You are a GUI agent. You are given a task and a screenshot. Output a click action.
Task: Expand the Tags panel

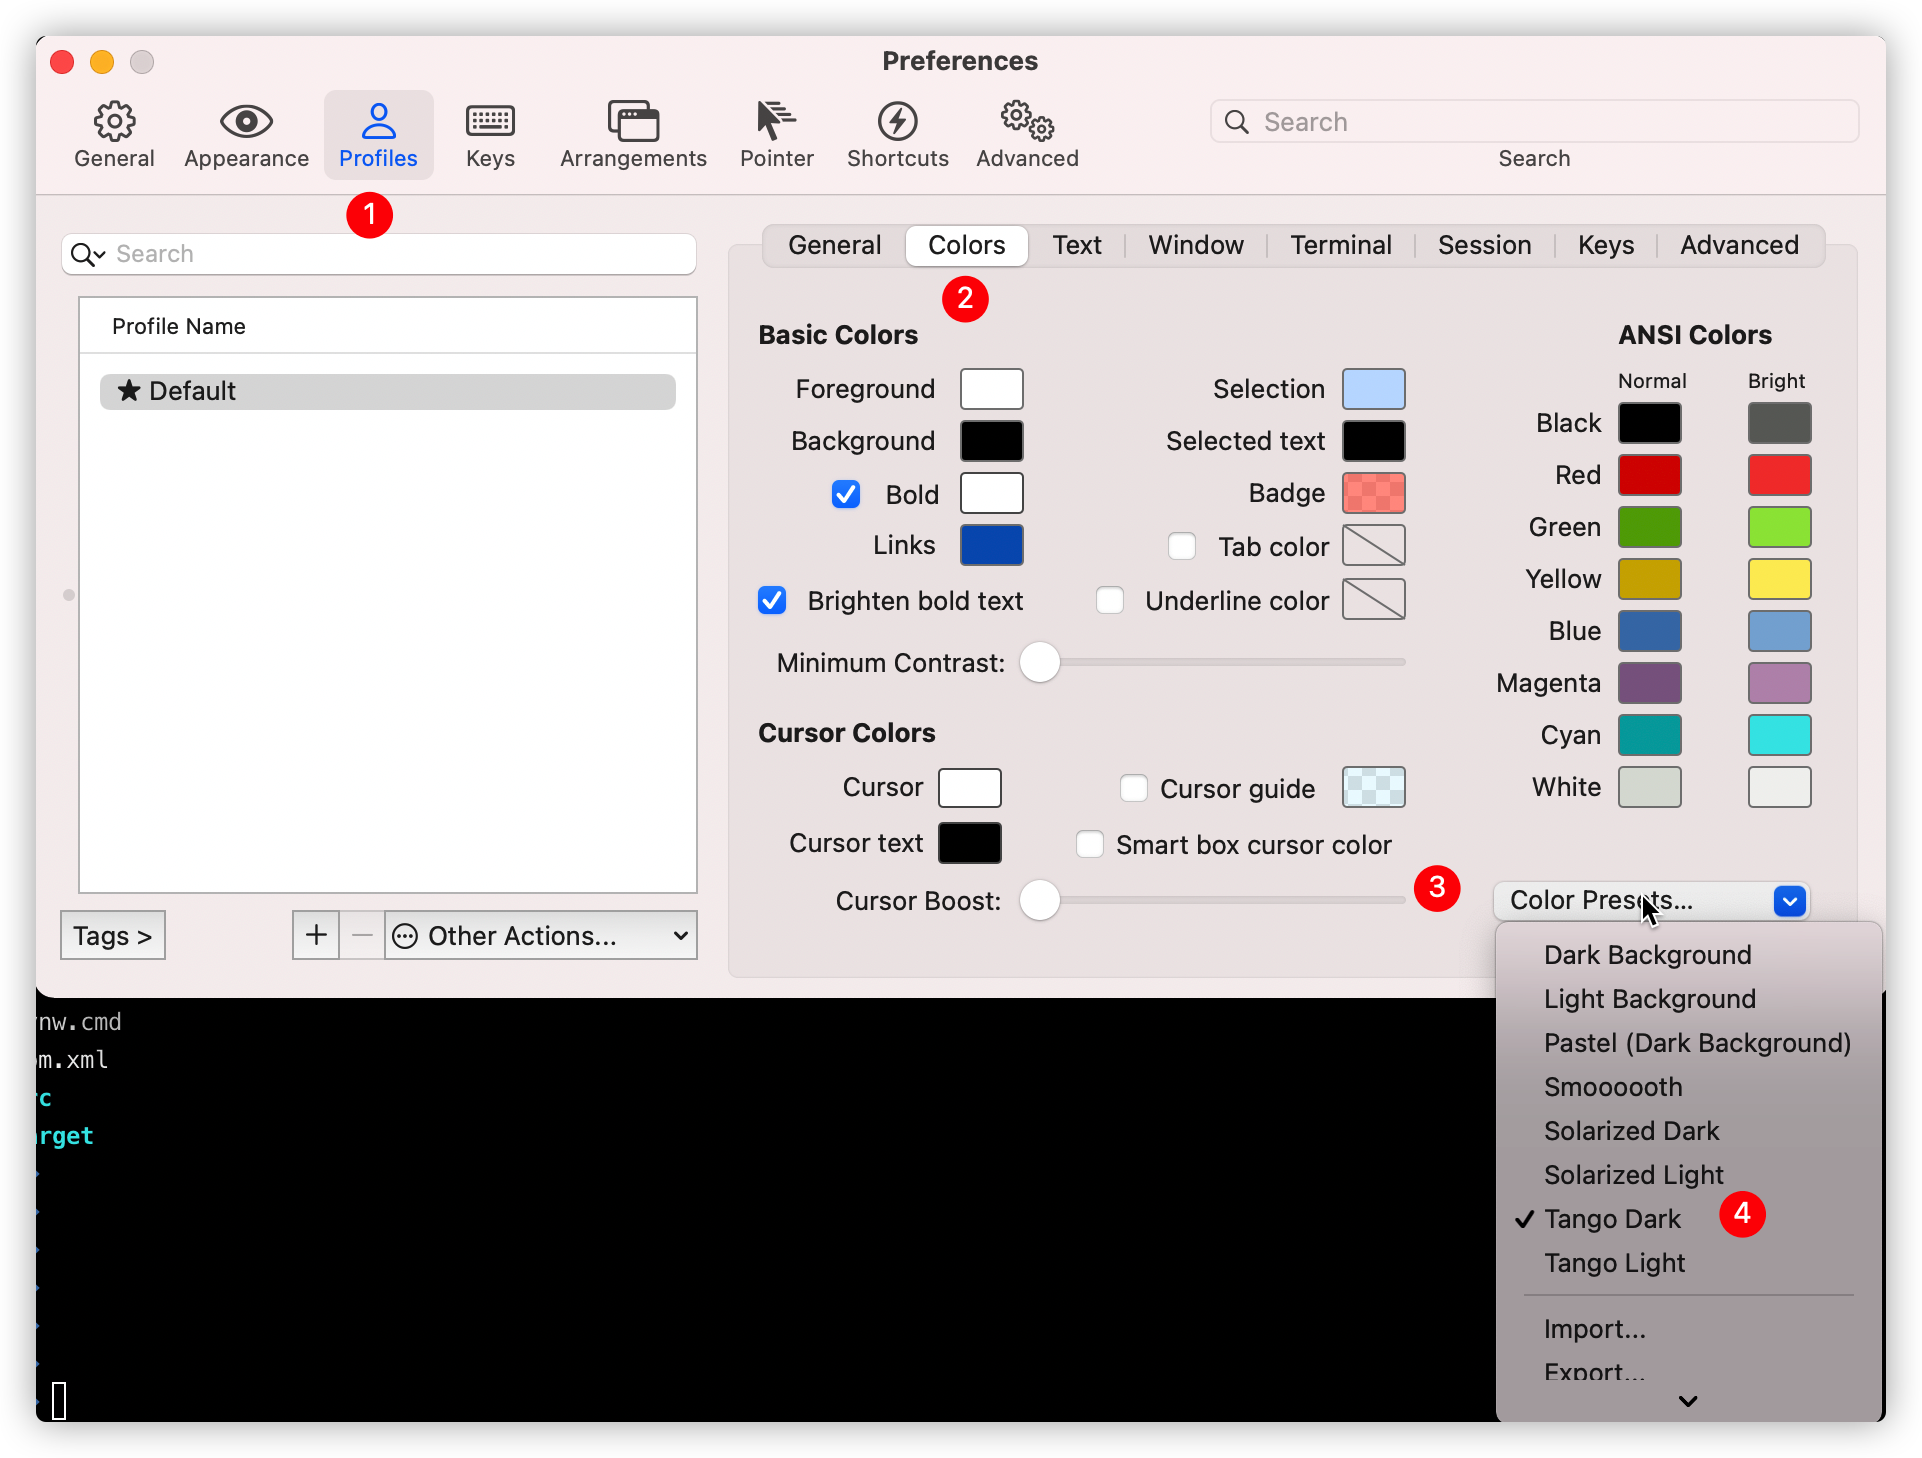(113, 935)
